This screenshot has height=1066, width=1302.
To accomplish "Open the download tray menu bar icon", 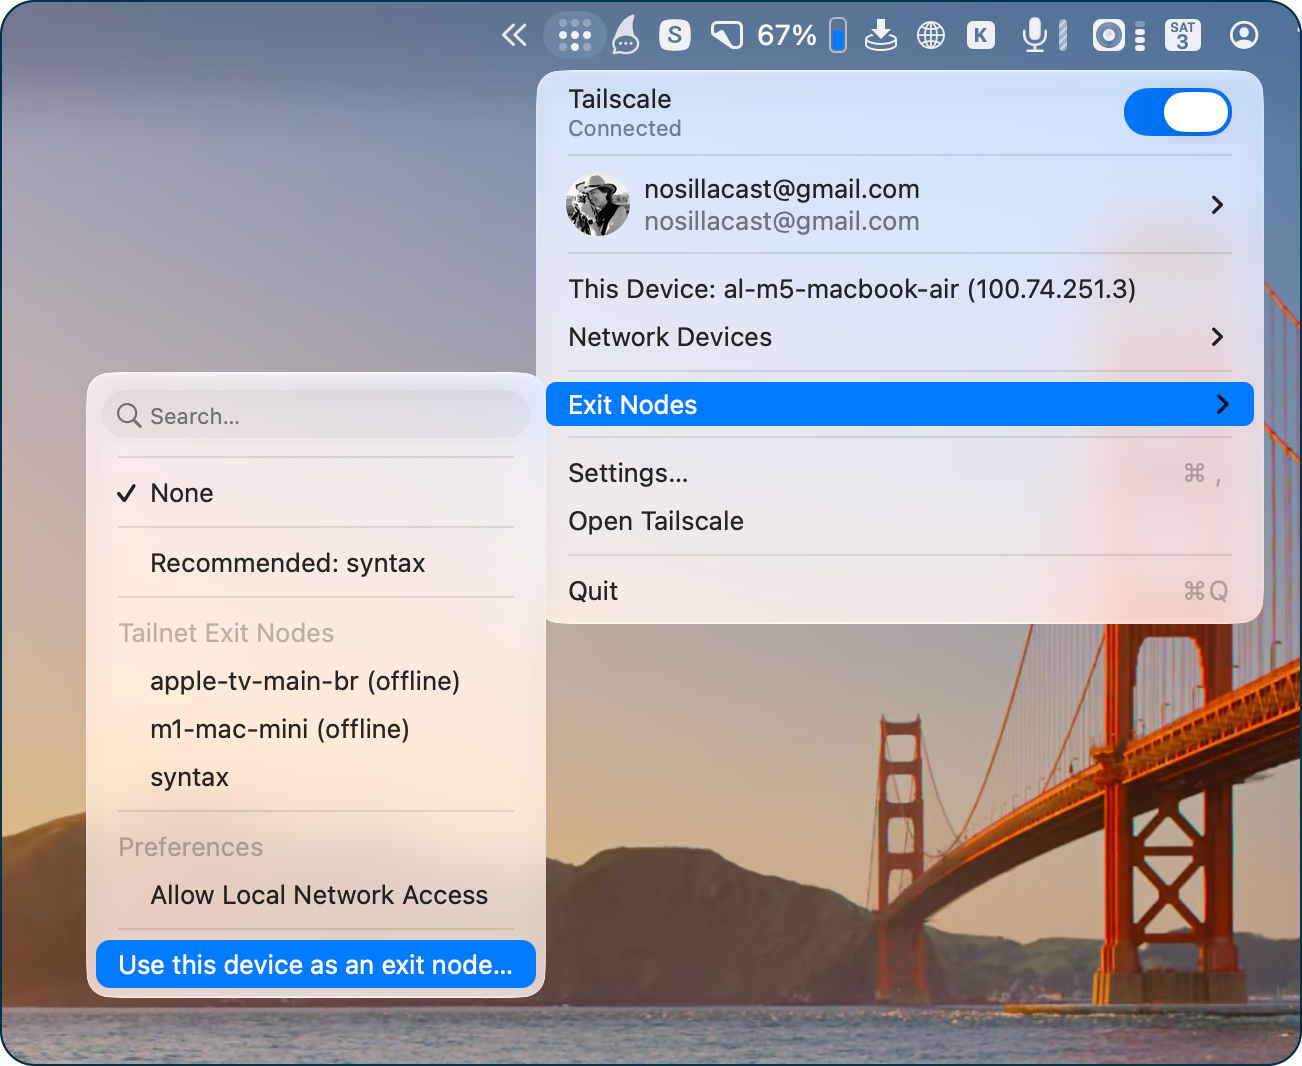I will pos(881,36).
